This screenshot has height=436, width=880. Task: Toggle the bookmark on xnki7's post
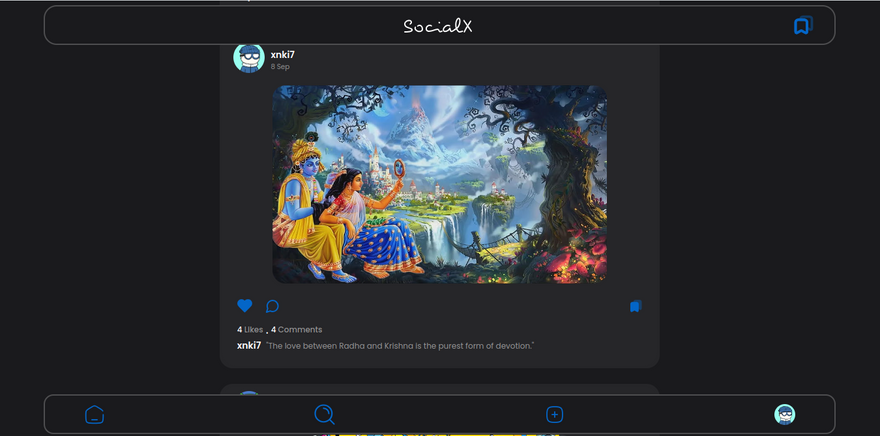pos(635,306)
